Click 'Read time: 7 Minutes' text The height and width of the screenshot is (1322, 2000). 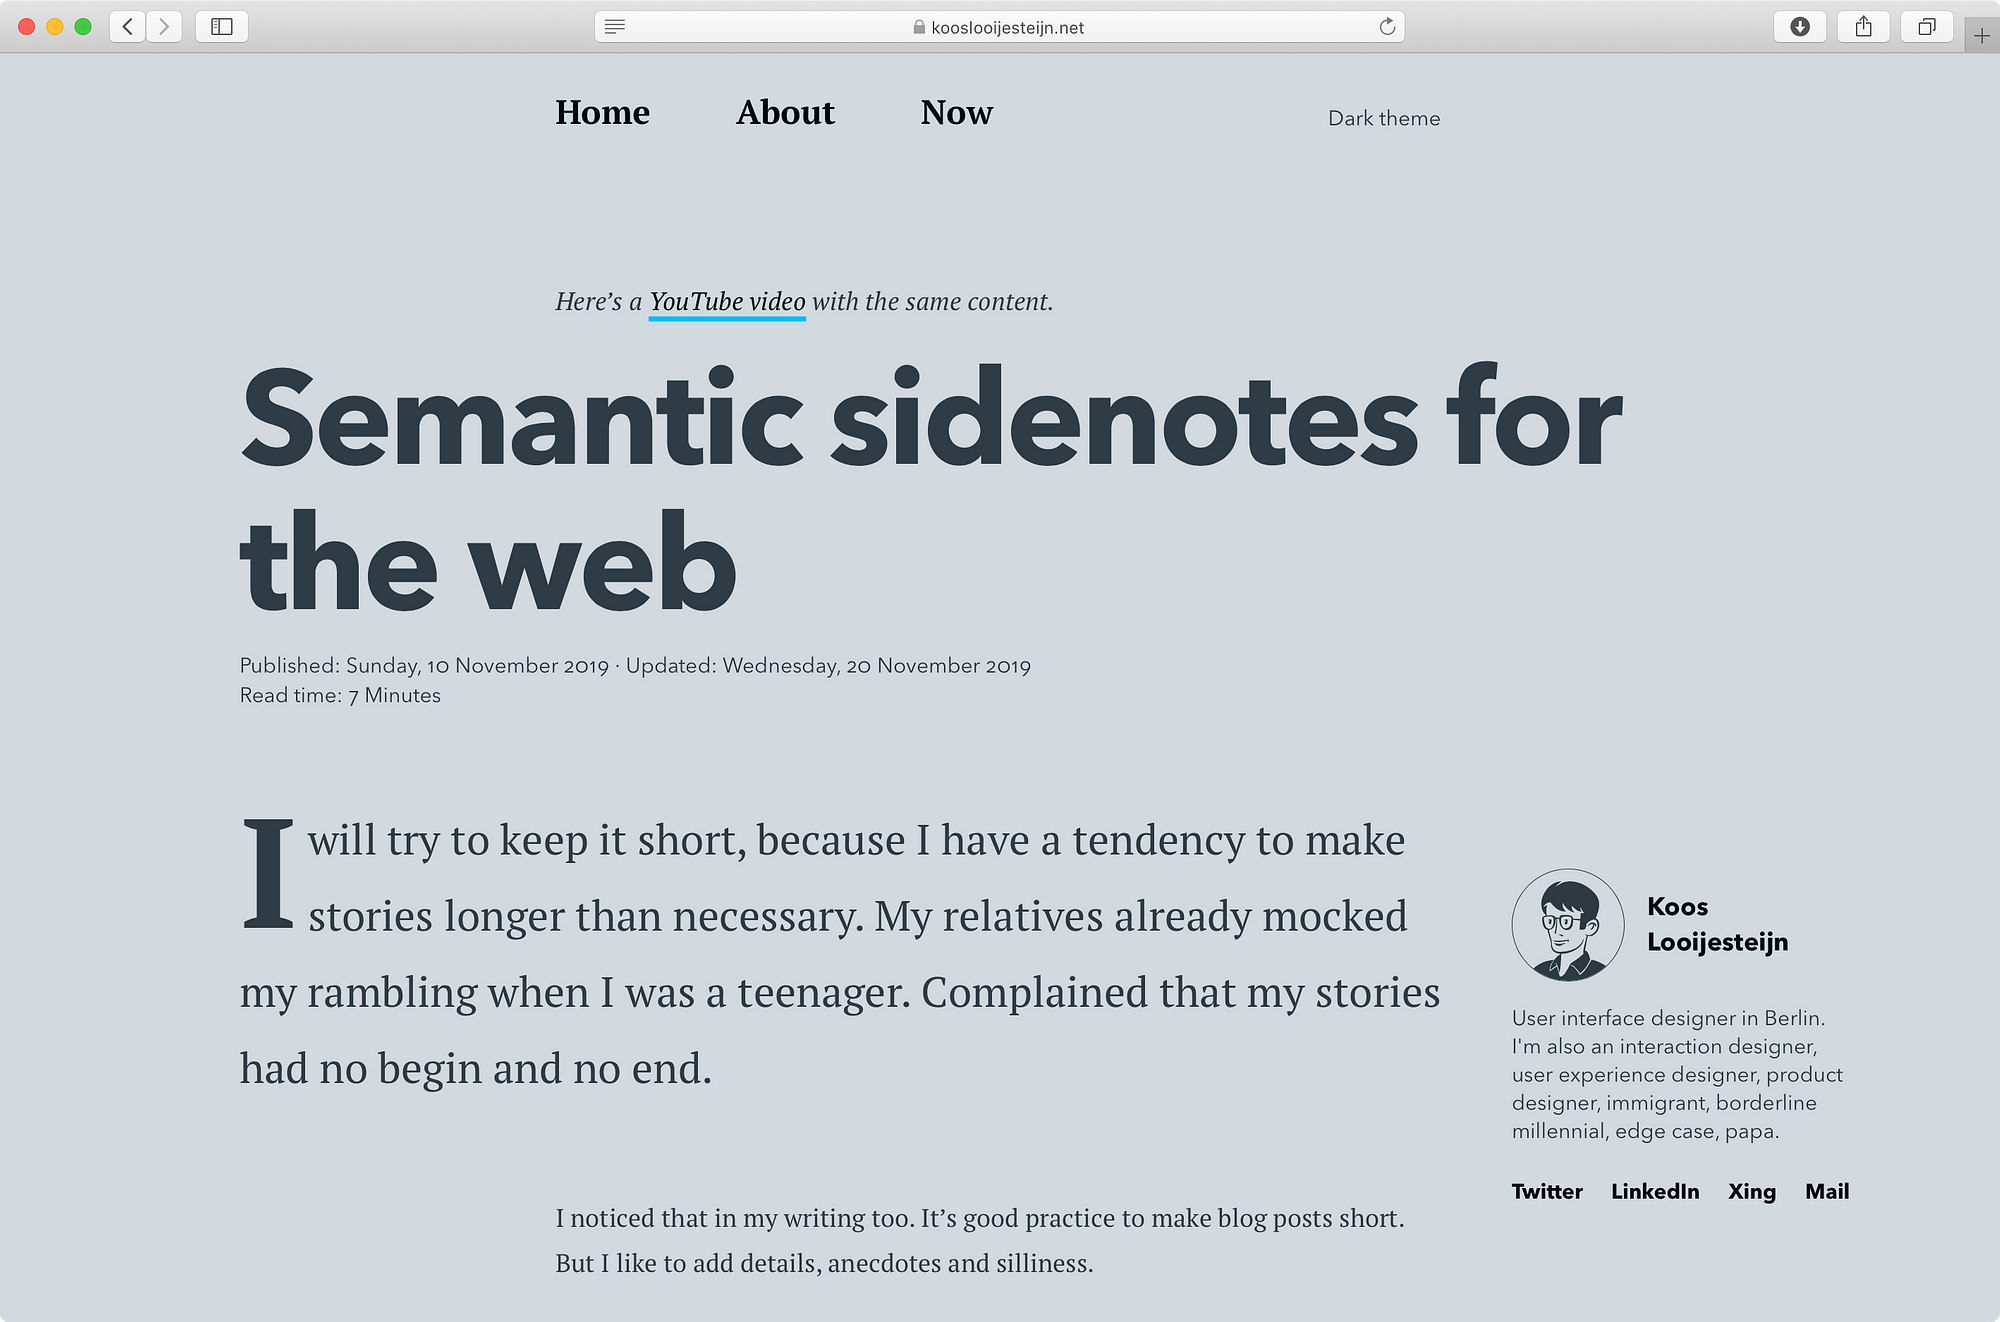[x=340, y=696]
